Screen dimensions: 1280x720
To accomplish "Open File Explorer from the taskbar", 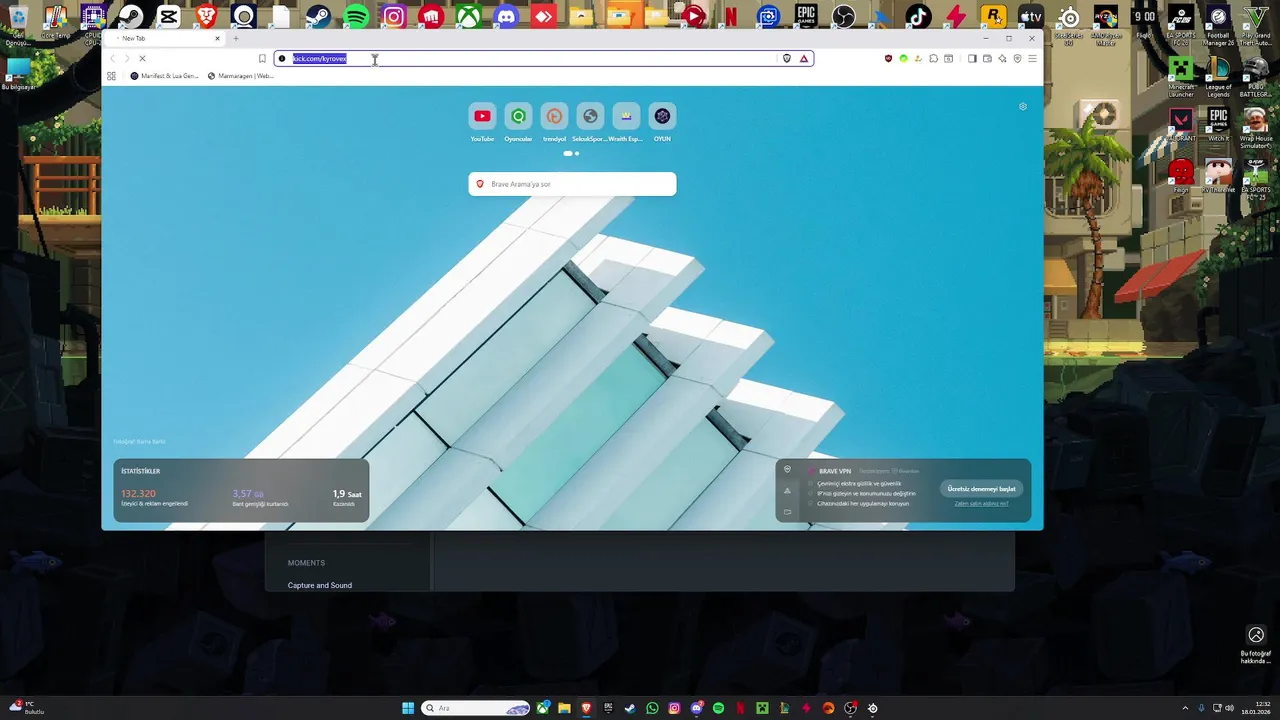I will click(564, 708).
